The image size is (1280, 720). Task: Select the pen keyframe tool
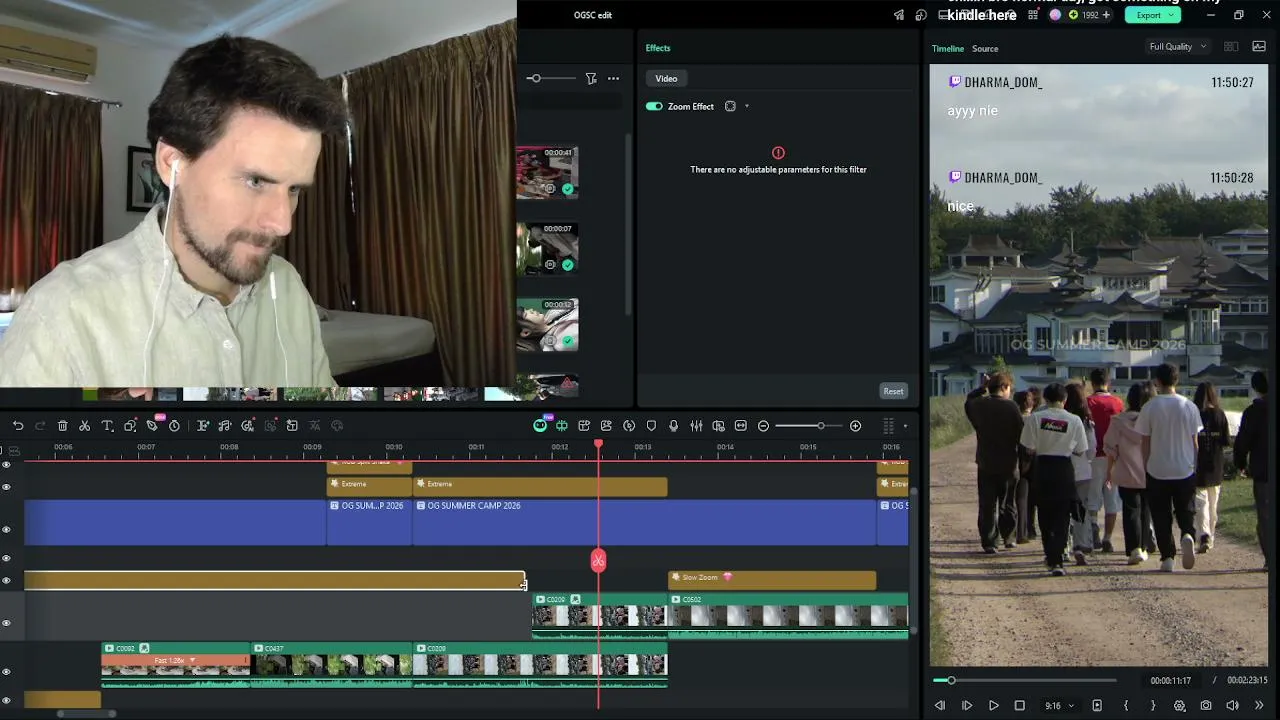pyautogui.click(x=152, y=426)
